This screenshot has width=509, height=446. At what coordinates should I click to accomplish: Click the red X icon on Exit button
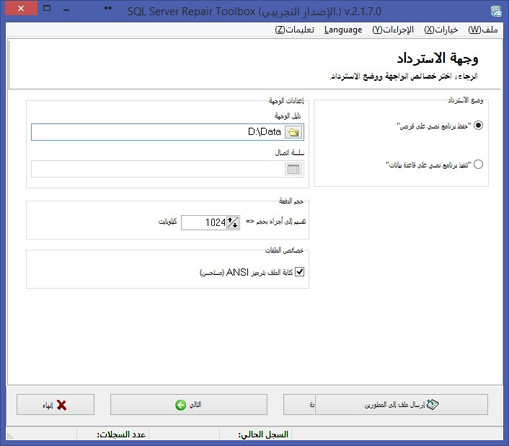[62, 405]
